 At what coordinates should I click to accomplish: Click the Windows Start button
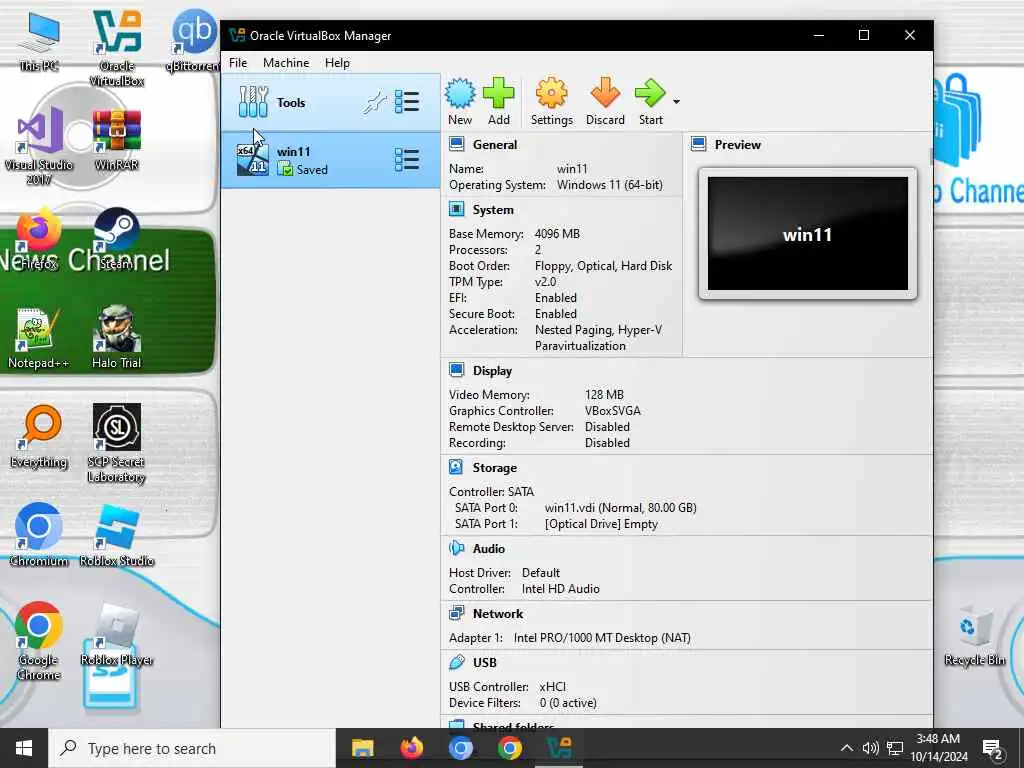24,748
